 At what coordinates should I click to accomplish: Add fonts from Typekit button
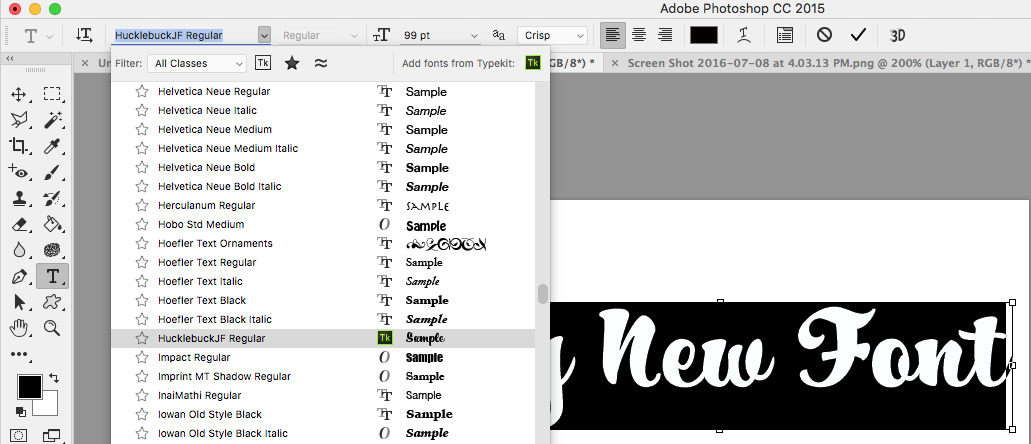533,63
